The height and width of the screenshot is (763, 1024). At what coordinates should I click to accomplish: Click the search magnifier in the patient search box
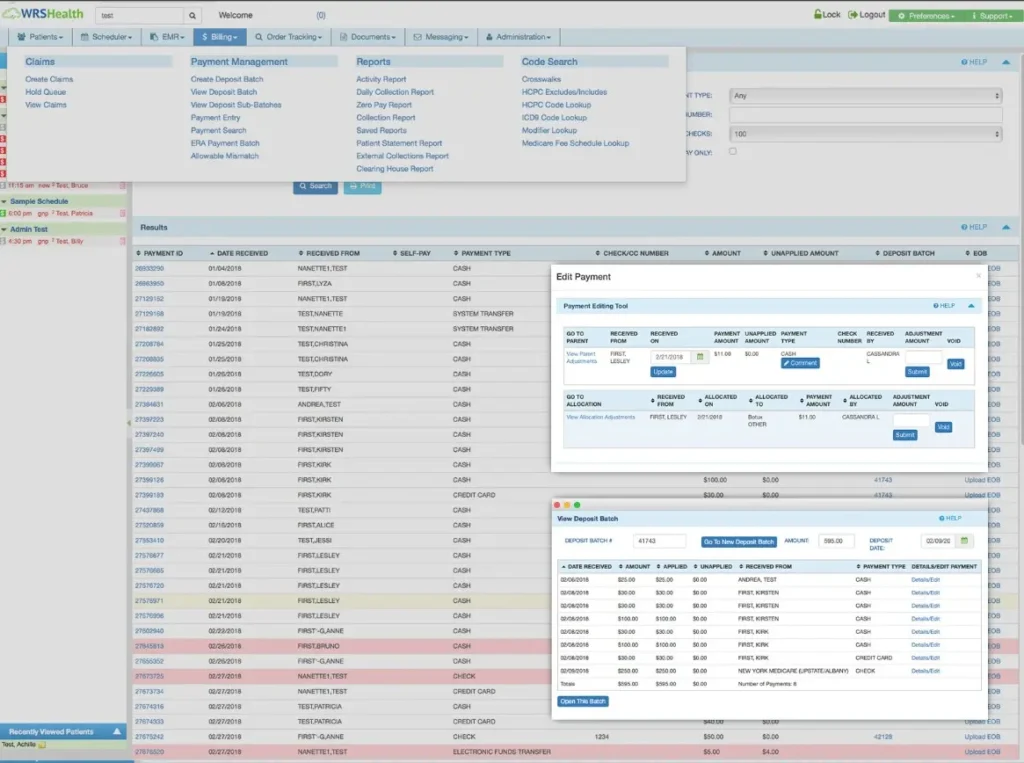(x=190, y=15)
